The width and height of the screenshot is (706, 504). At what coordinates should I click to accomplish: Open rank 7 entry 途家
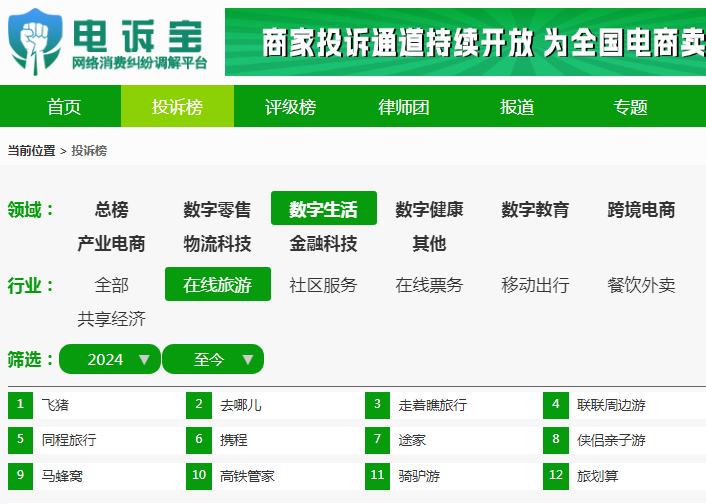pyautogui.click(x=412, y=440)
